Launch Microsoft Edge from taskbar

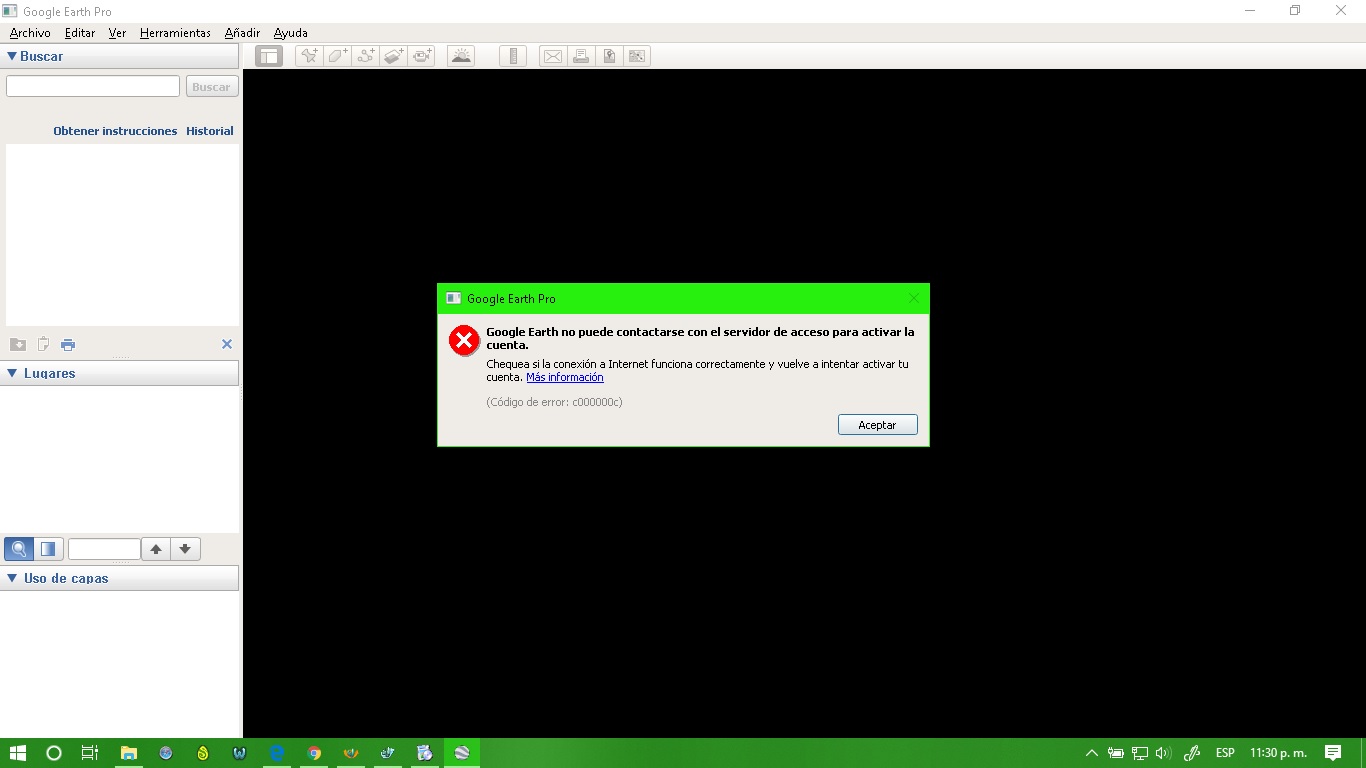[x=277, y=753]
